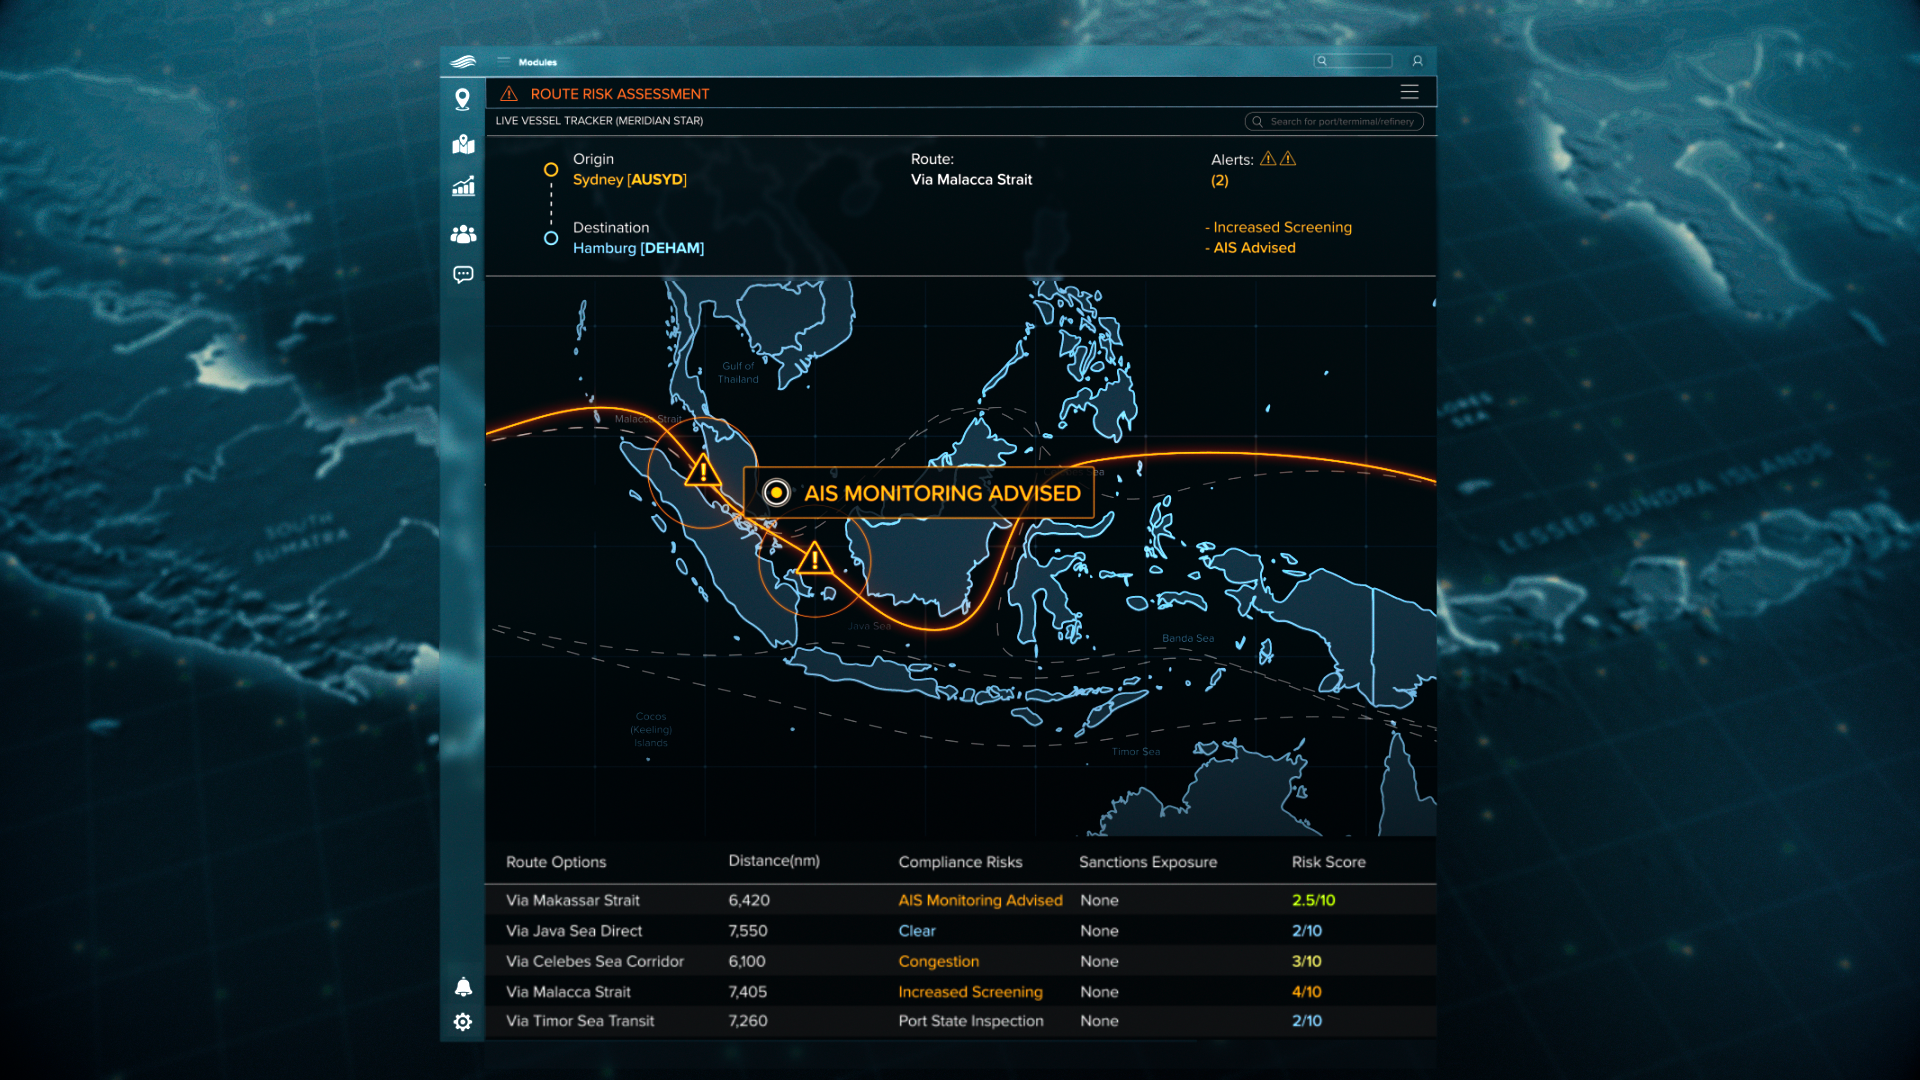
Task: Switch to the Live Vessel Tracker tab
Action: (x=597, y=120)
